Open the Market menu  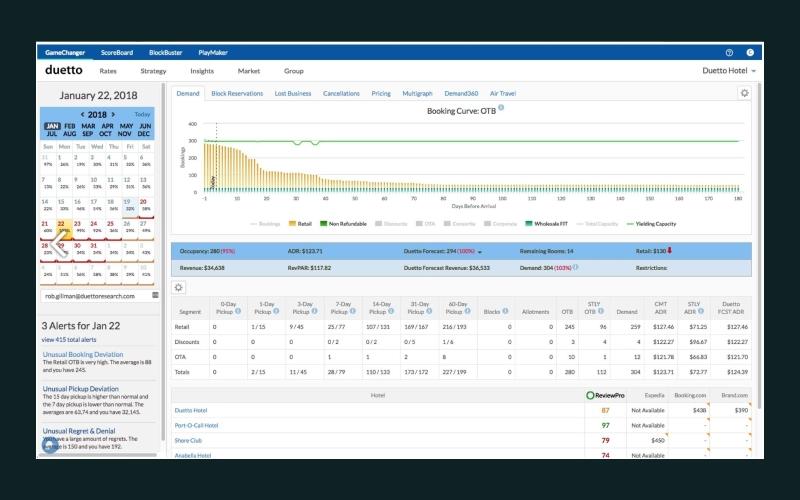click(249, 71)
